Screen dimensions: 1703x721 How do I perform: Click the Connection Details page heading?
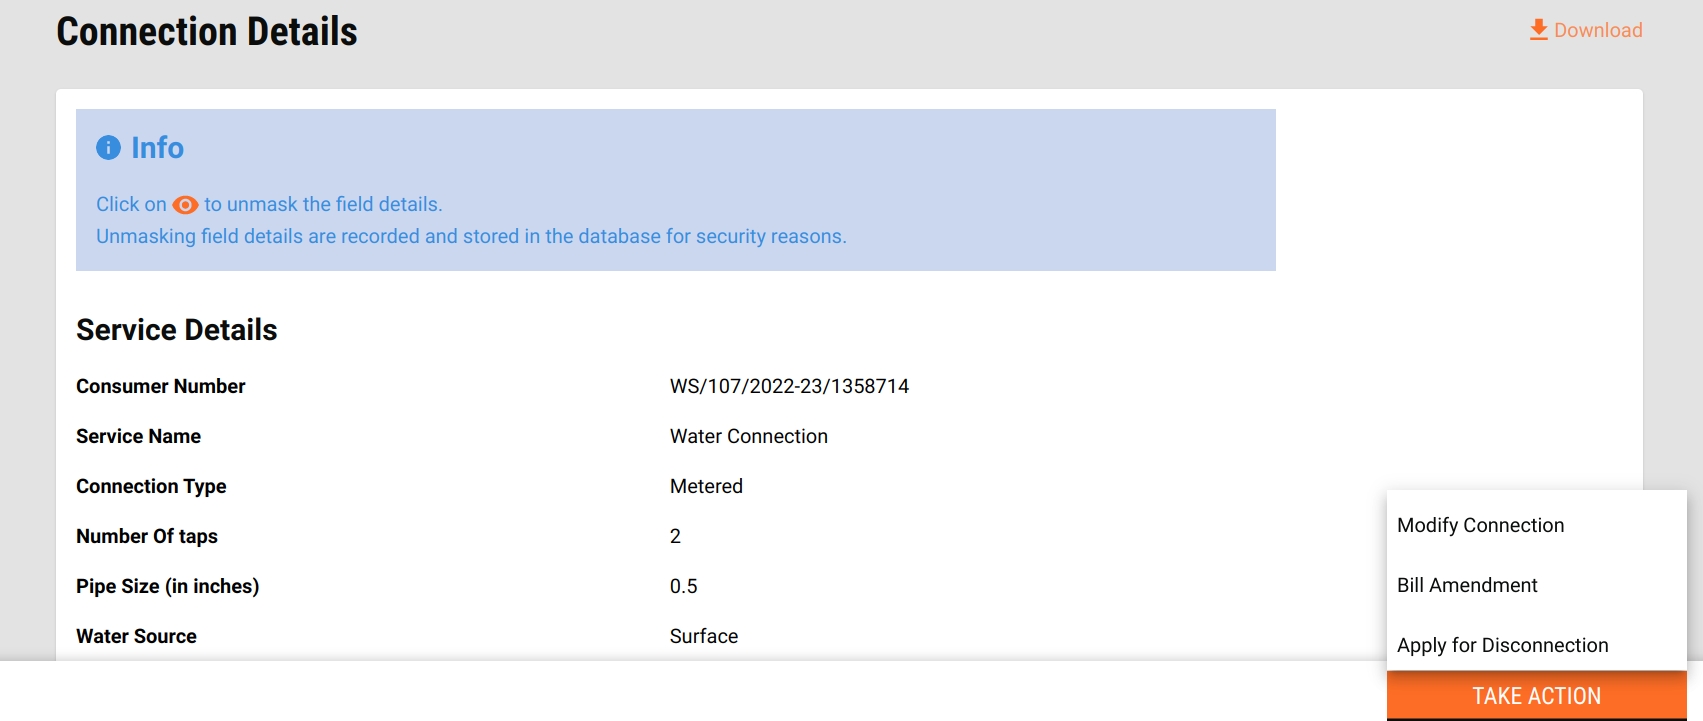coord(207,32)
